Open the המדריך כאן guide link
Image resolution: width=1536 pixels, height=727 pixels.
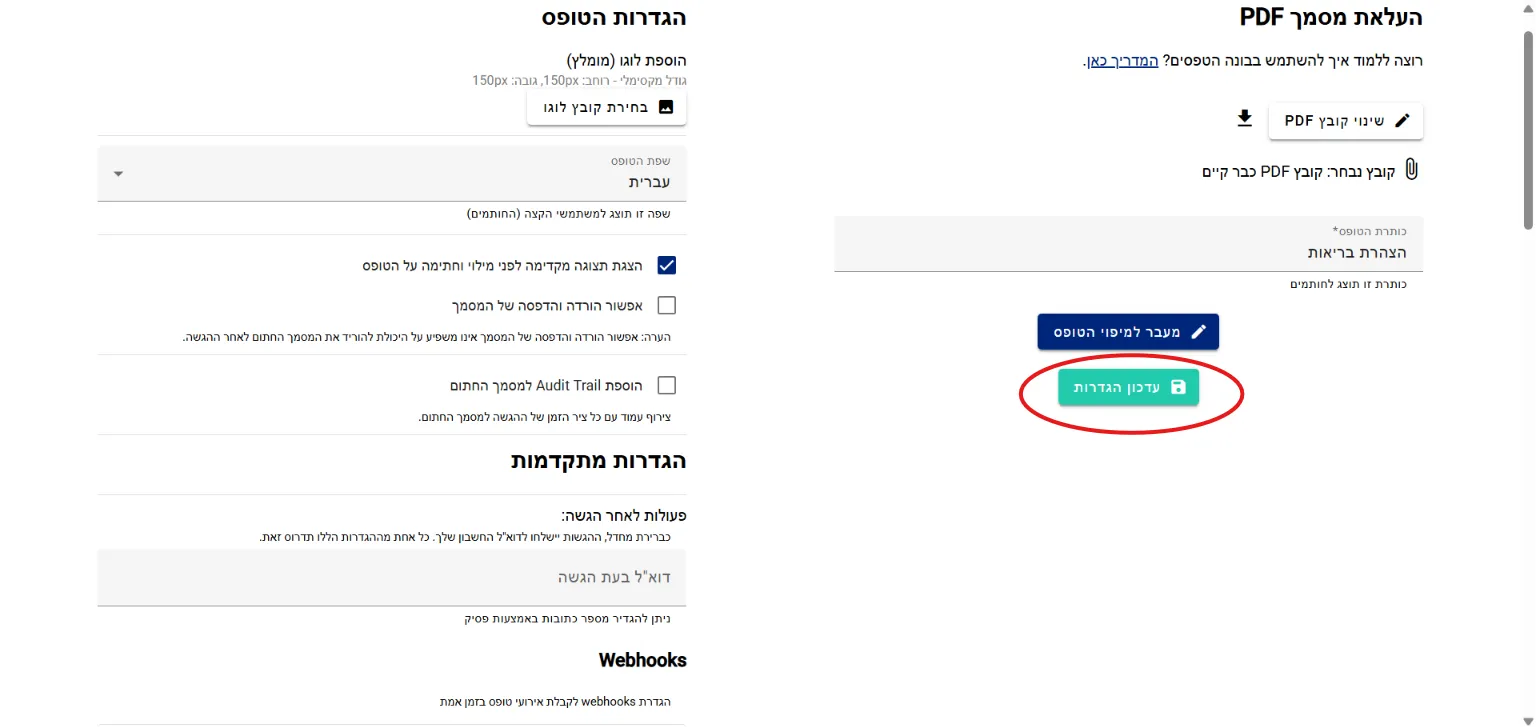1122,61
